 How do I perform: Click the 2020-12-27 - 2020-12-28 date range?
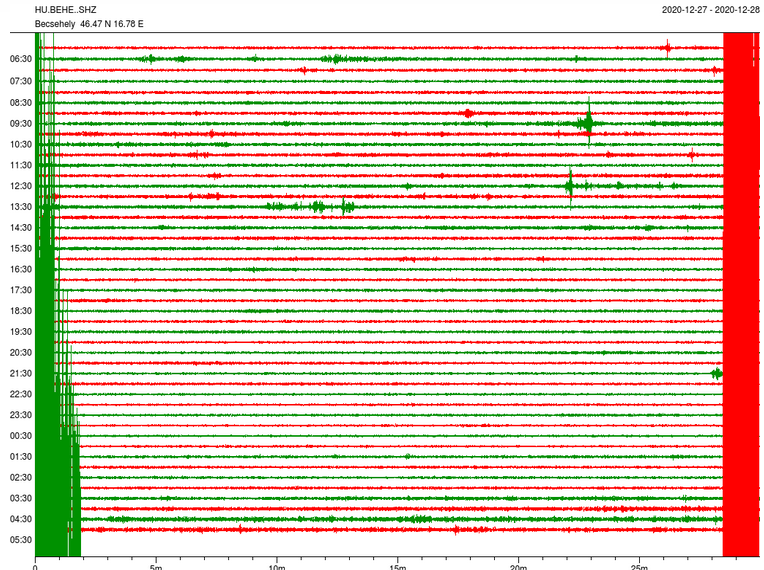pos(711,10)
